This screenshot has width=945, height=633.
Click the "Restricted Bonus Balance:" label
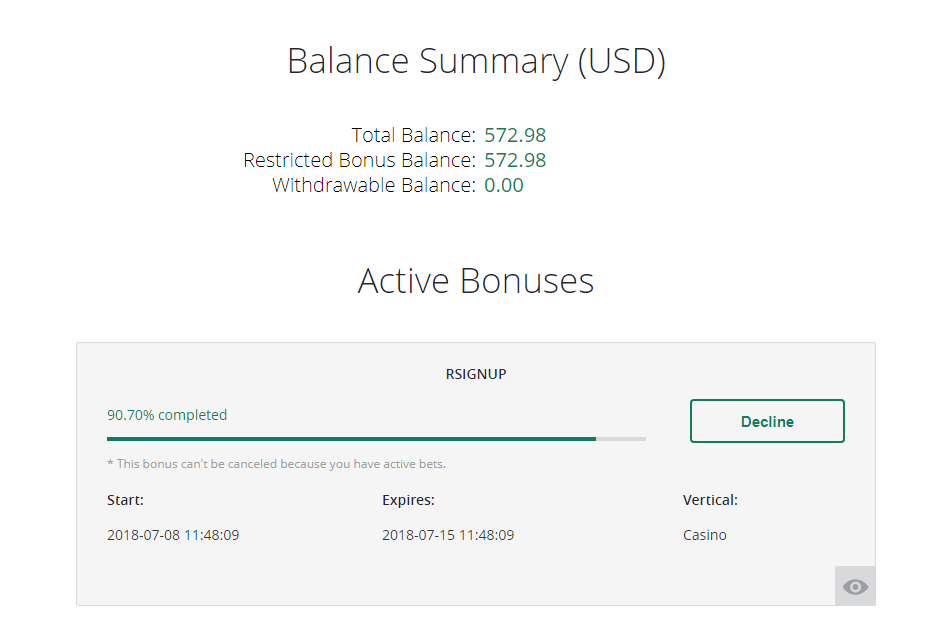click(x=359, y=160)
